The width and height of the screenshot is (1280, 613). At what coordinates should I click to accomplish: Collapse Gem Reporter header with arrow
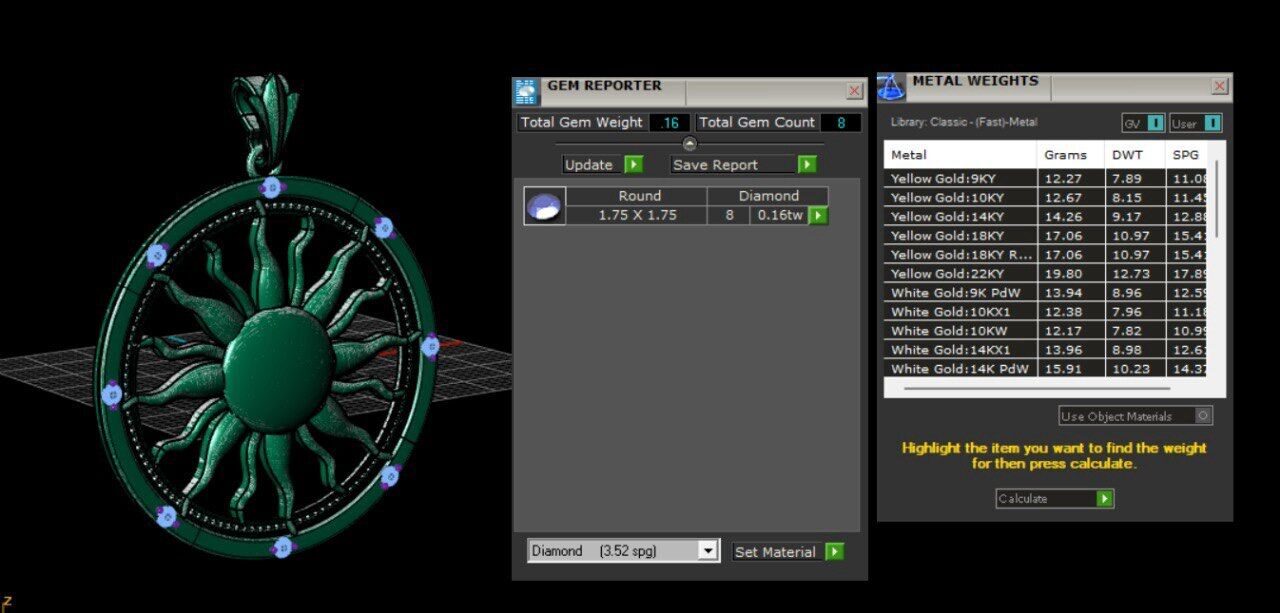point(689,144)
